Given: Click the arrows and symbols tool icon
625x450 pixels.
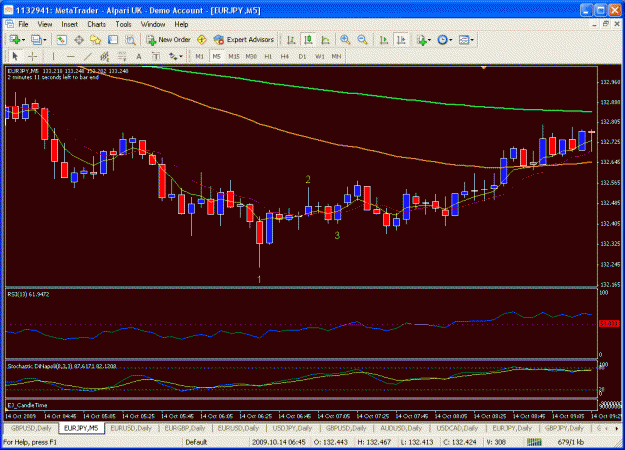Looking at the screenshot, I should tap(173, 56).
